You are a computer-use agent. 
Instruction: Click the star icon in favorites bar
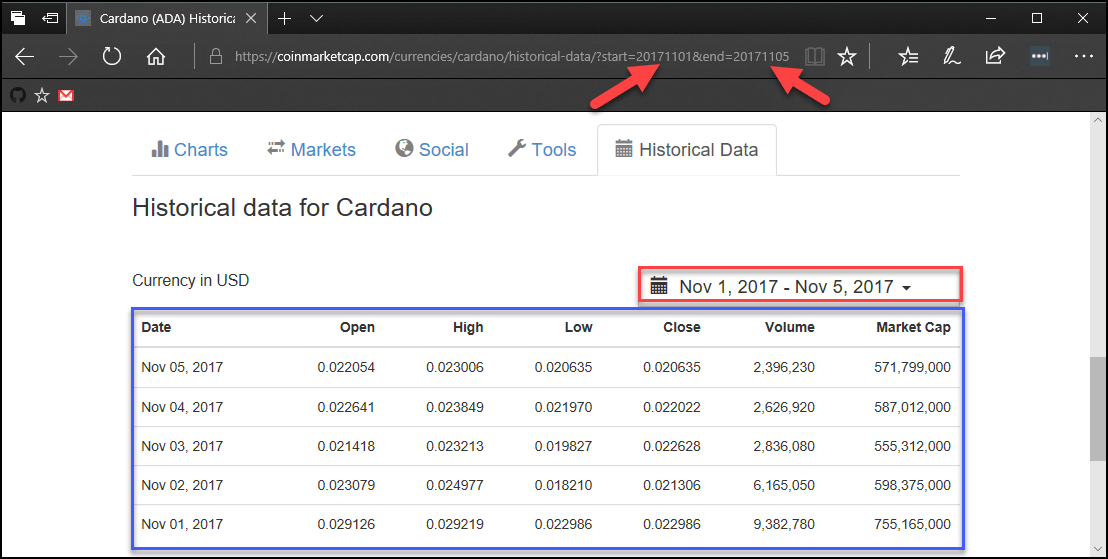pyautogui.click(x=42, y=95)
